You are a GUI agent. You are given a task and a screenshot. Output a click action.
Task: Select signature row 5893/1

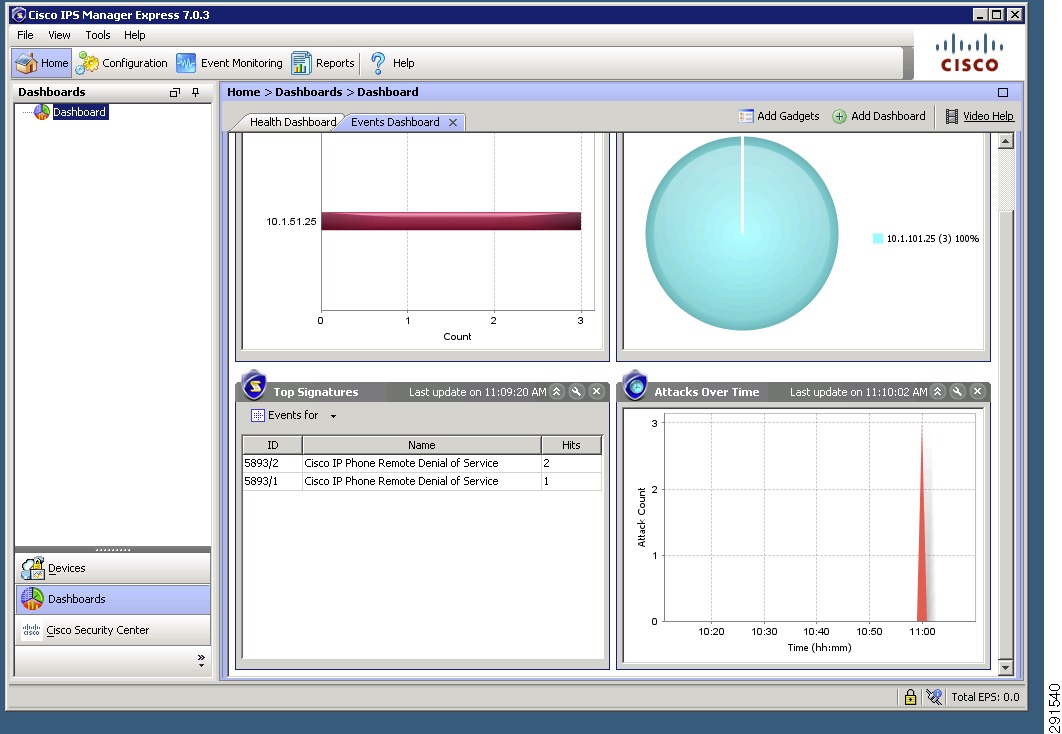point(422,481)
